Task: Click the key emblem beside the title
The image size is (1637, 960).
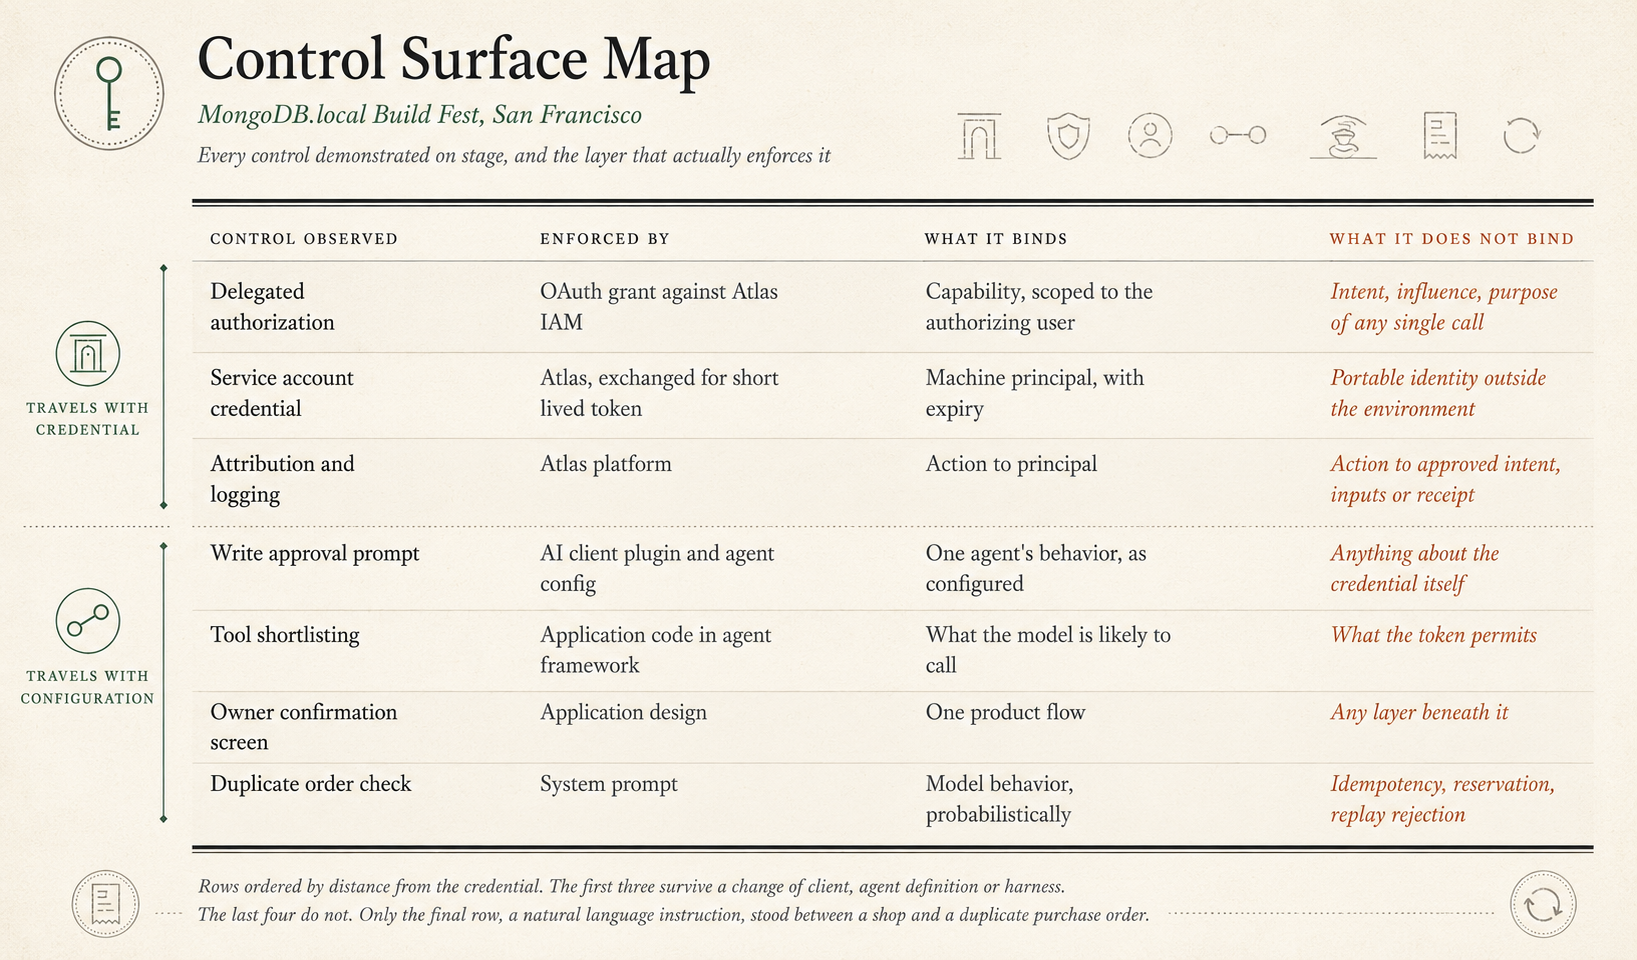Action: tap(109, 94)
